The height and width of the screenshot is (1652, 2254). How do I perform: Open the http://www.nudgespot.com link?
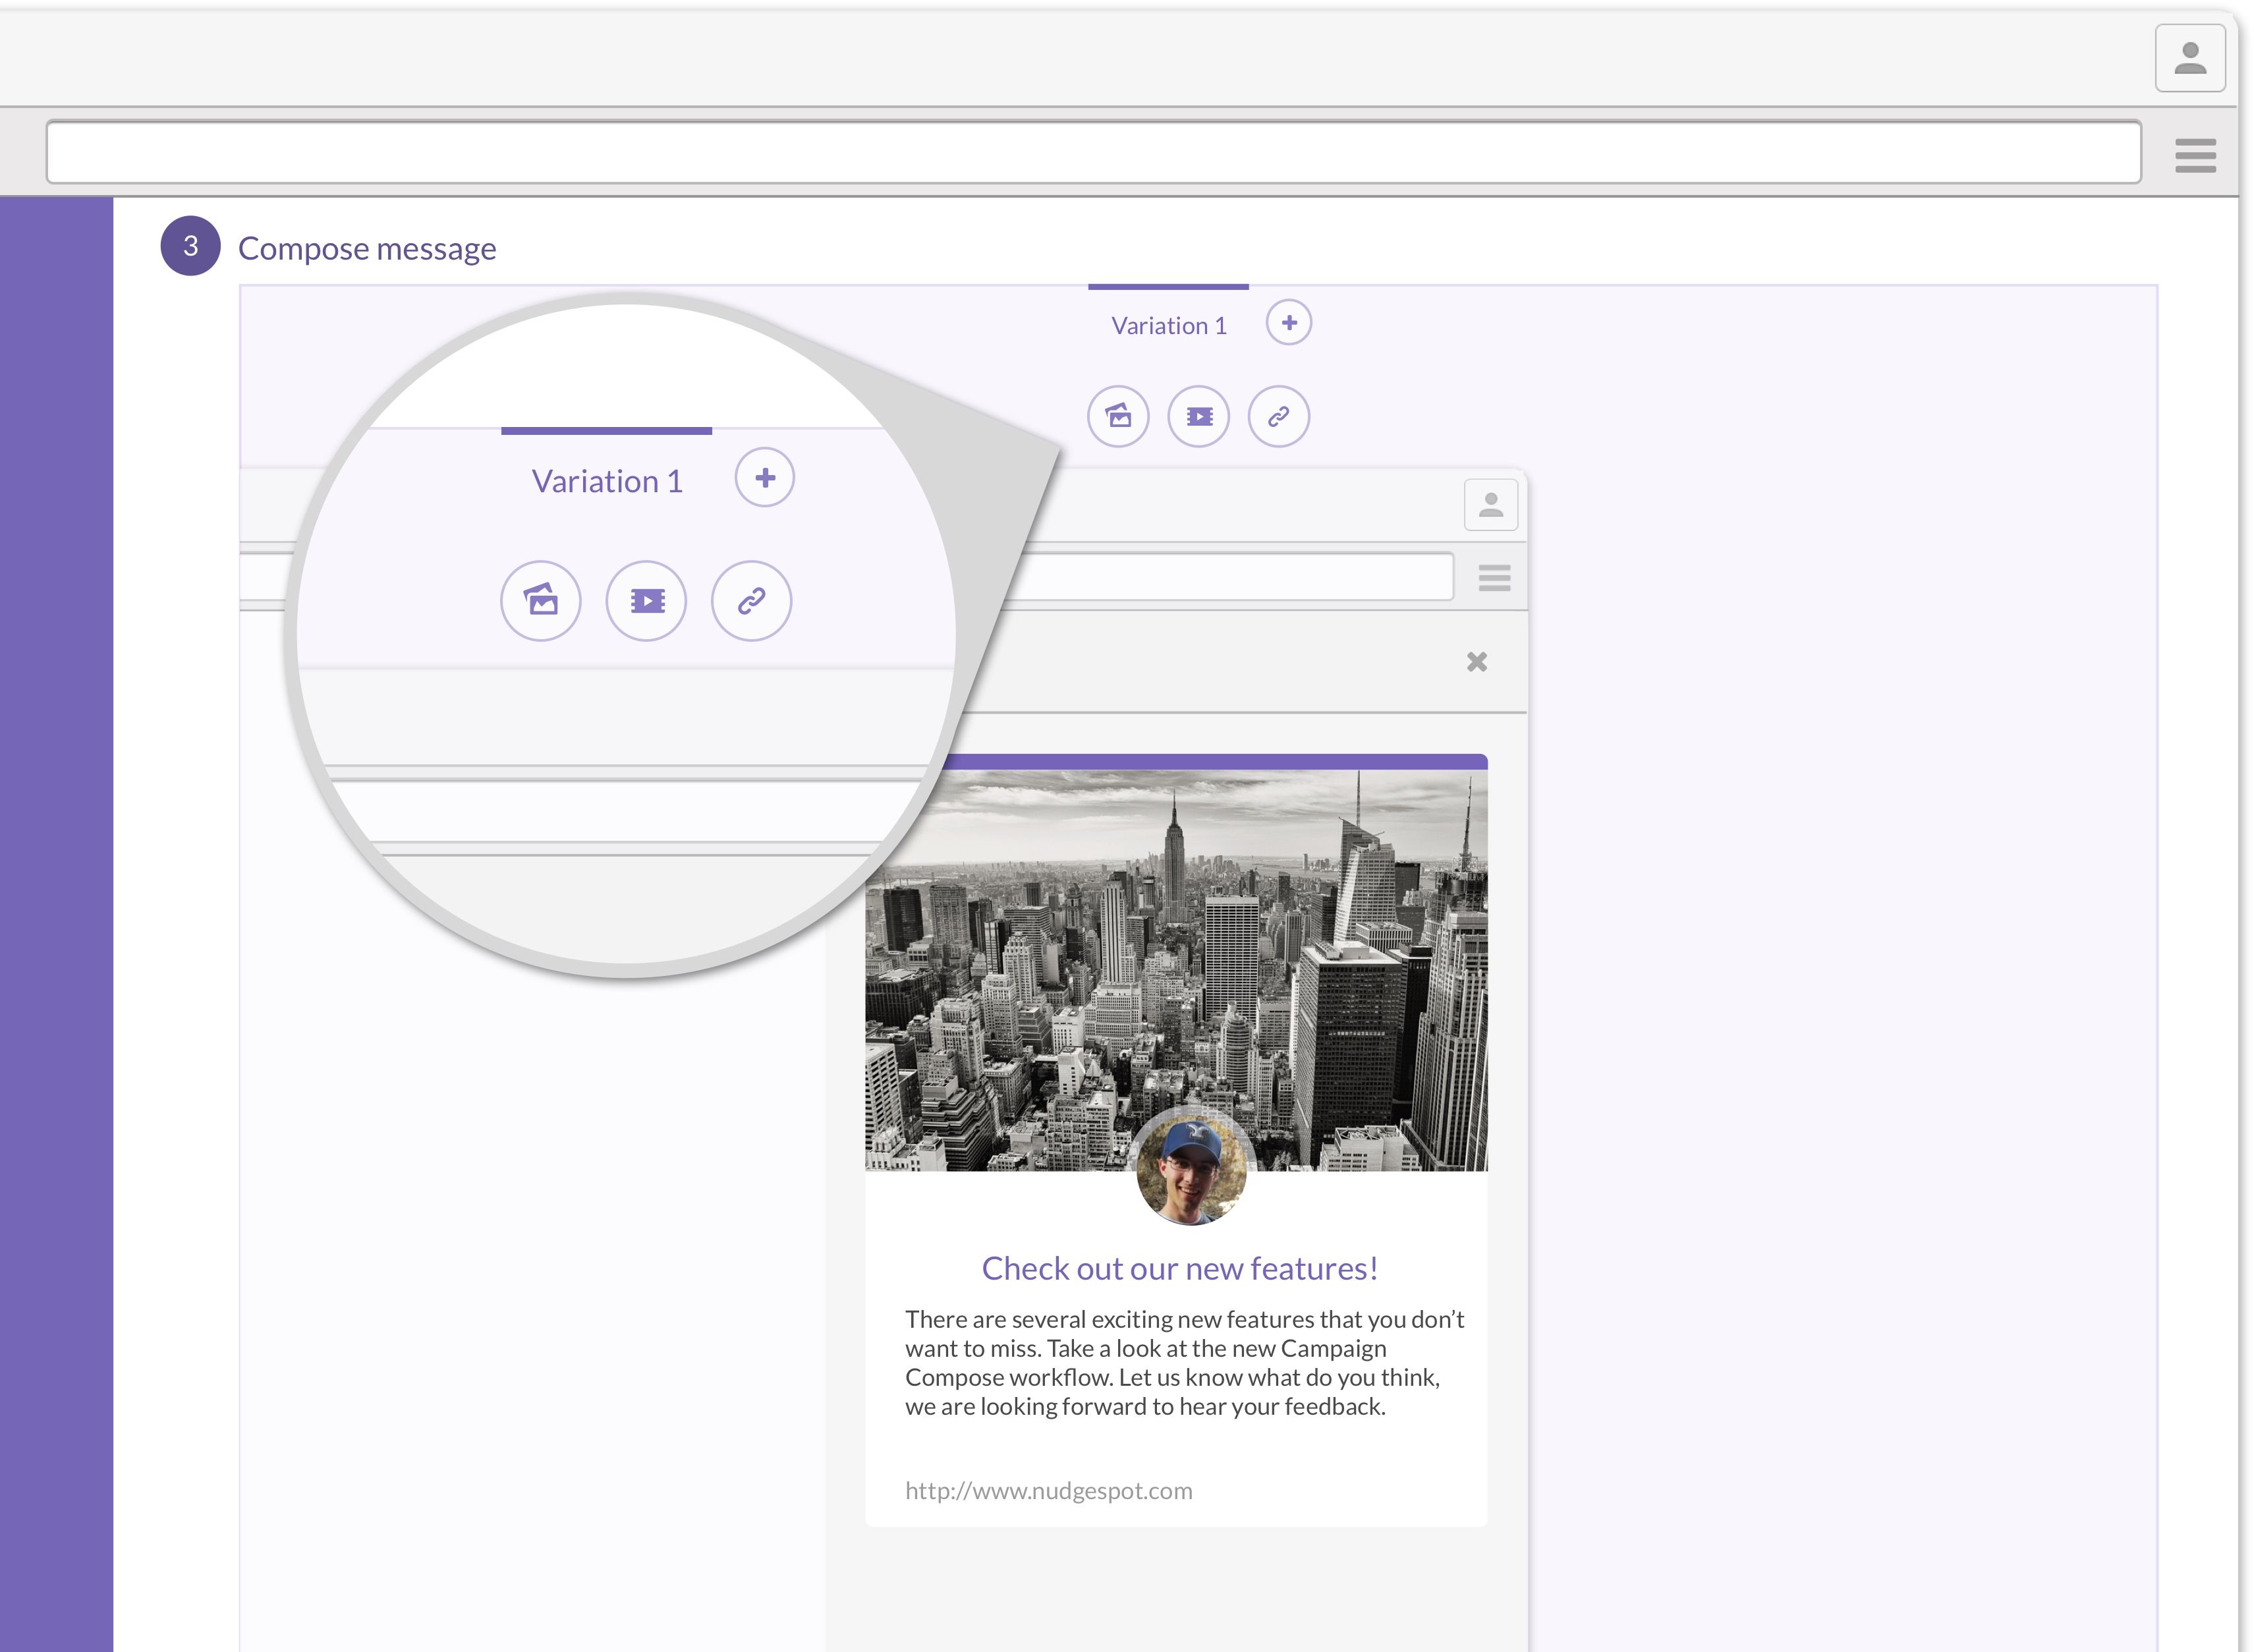tap(1049, 1491)
